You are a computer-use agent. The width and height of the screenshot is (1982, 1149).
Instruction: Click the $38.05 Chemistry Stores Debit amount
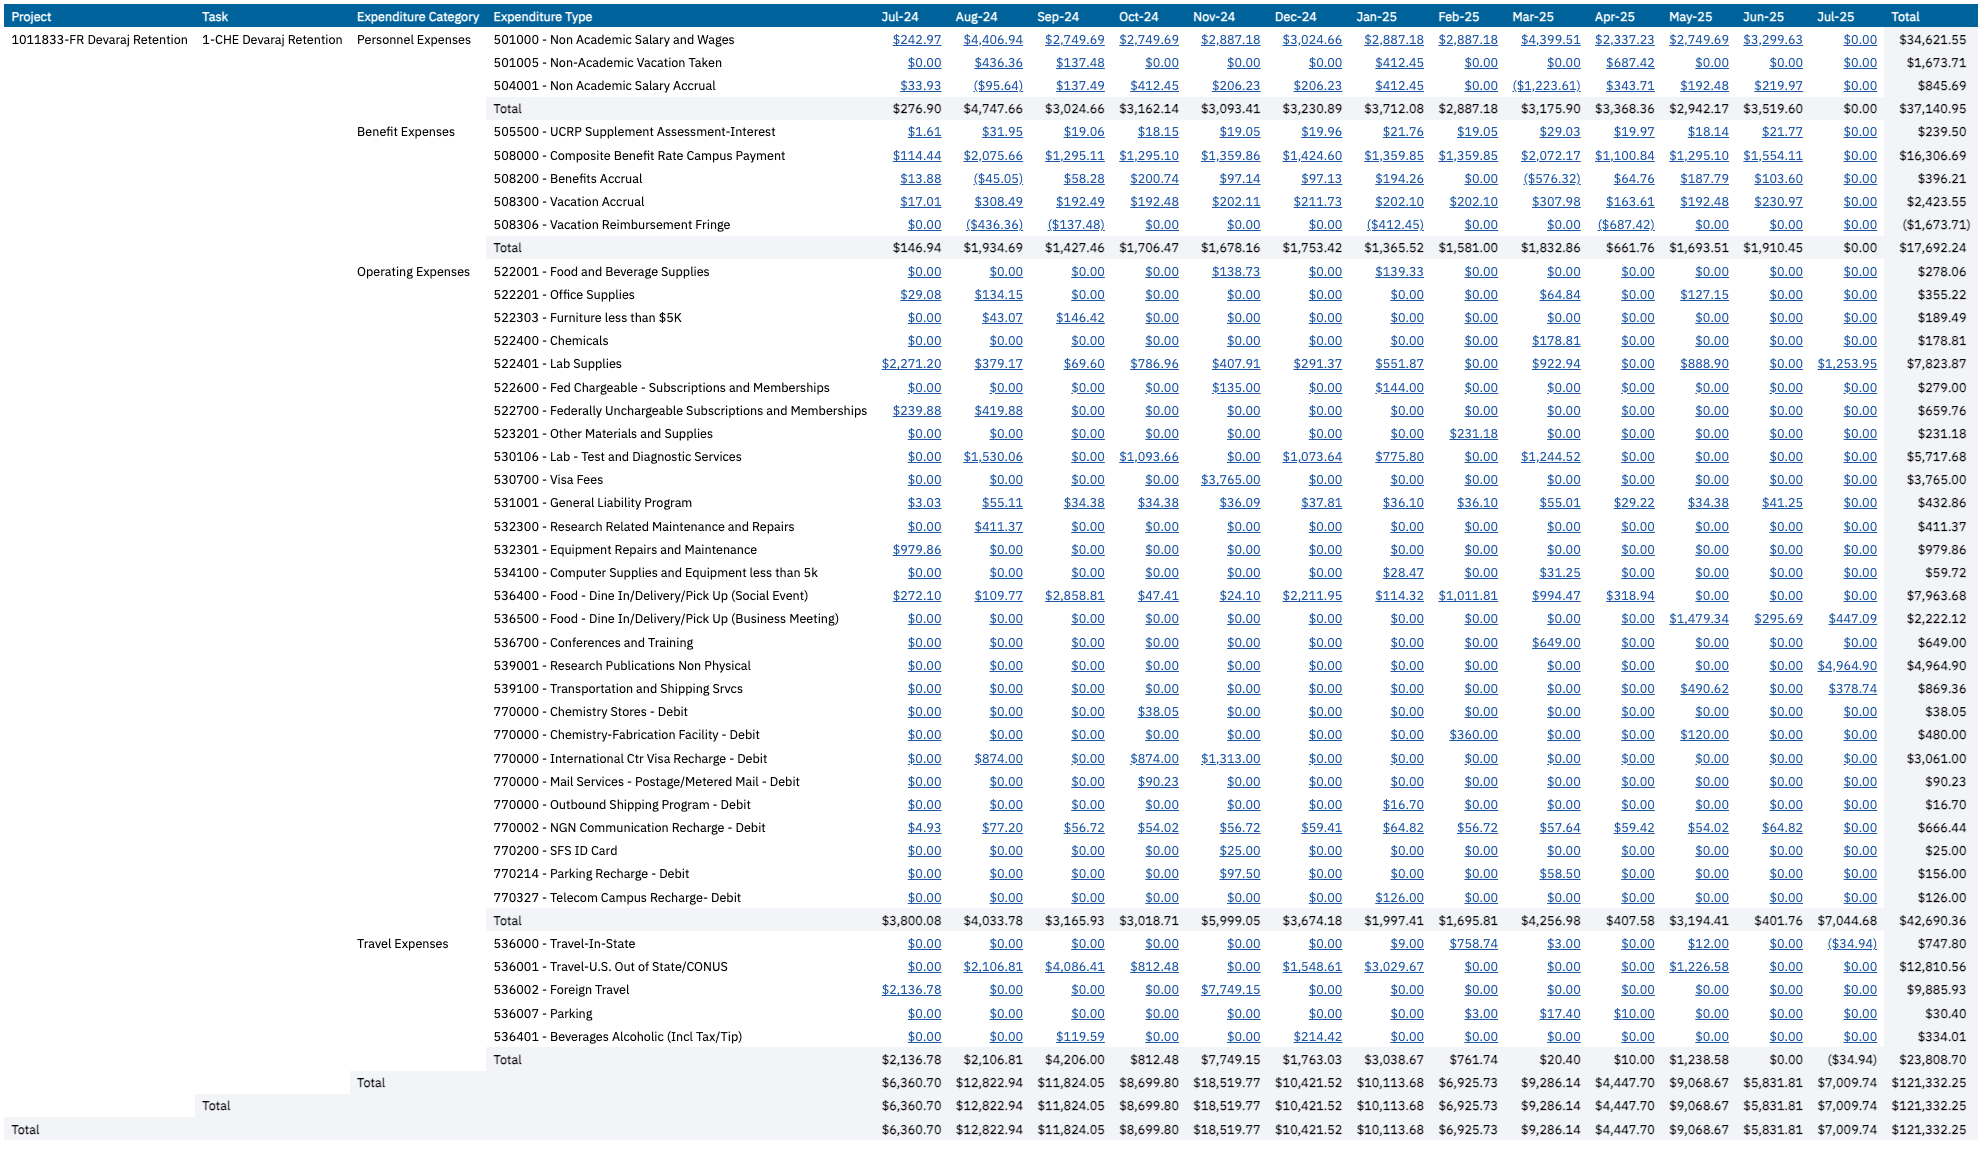click(x=1158, y=712)
